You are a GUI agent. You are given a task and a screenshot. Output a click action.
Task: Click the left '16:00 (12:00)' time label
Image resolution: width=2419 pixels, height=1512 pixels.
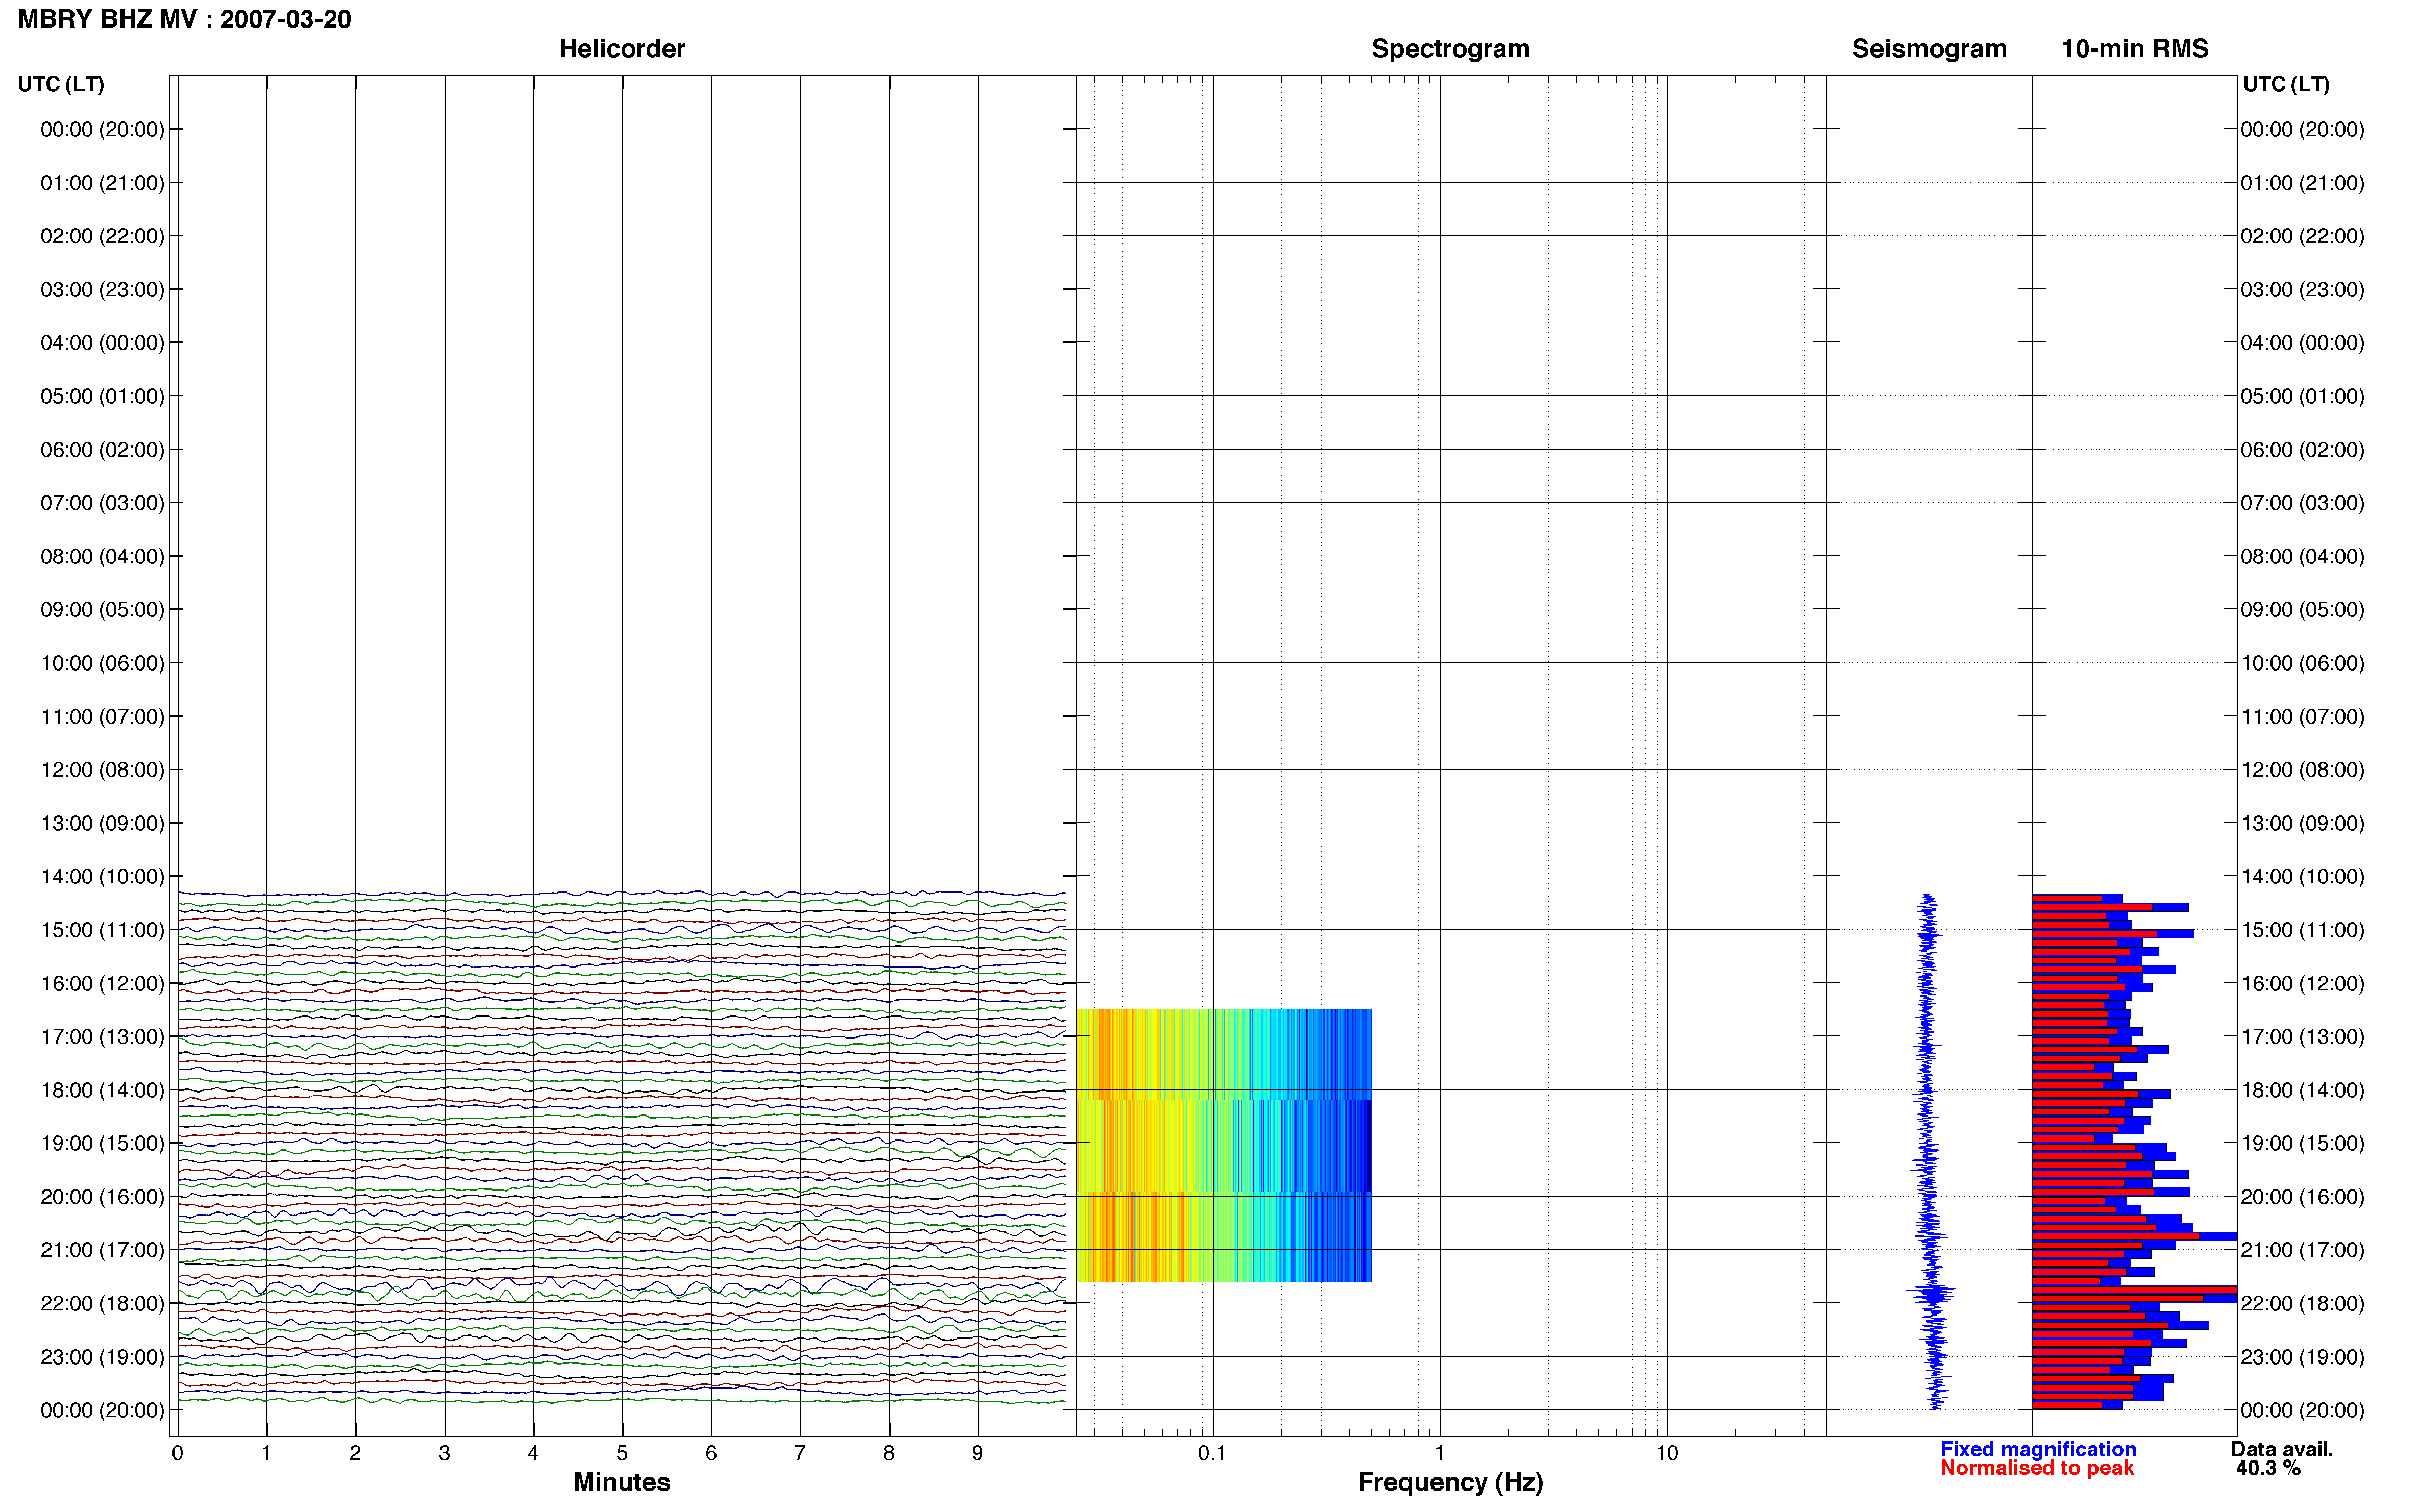[103, 983]
